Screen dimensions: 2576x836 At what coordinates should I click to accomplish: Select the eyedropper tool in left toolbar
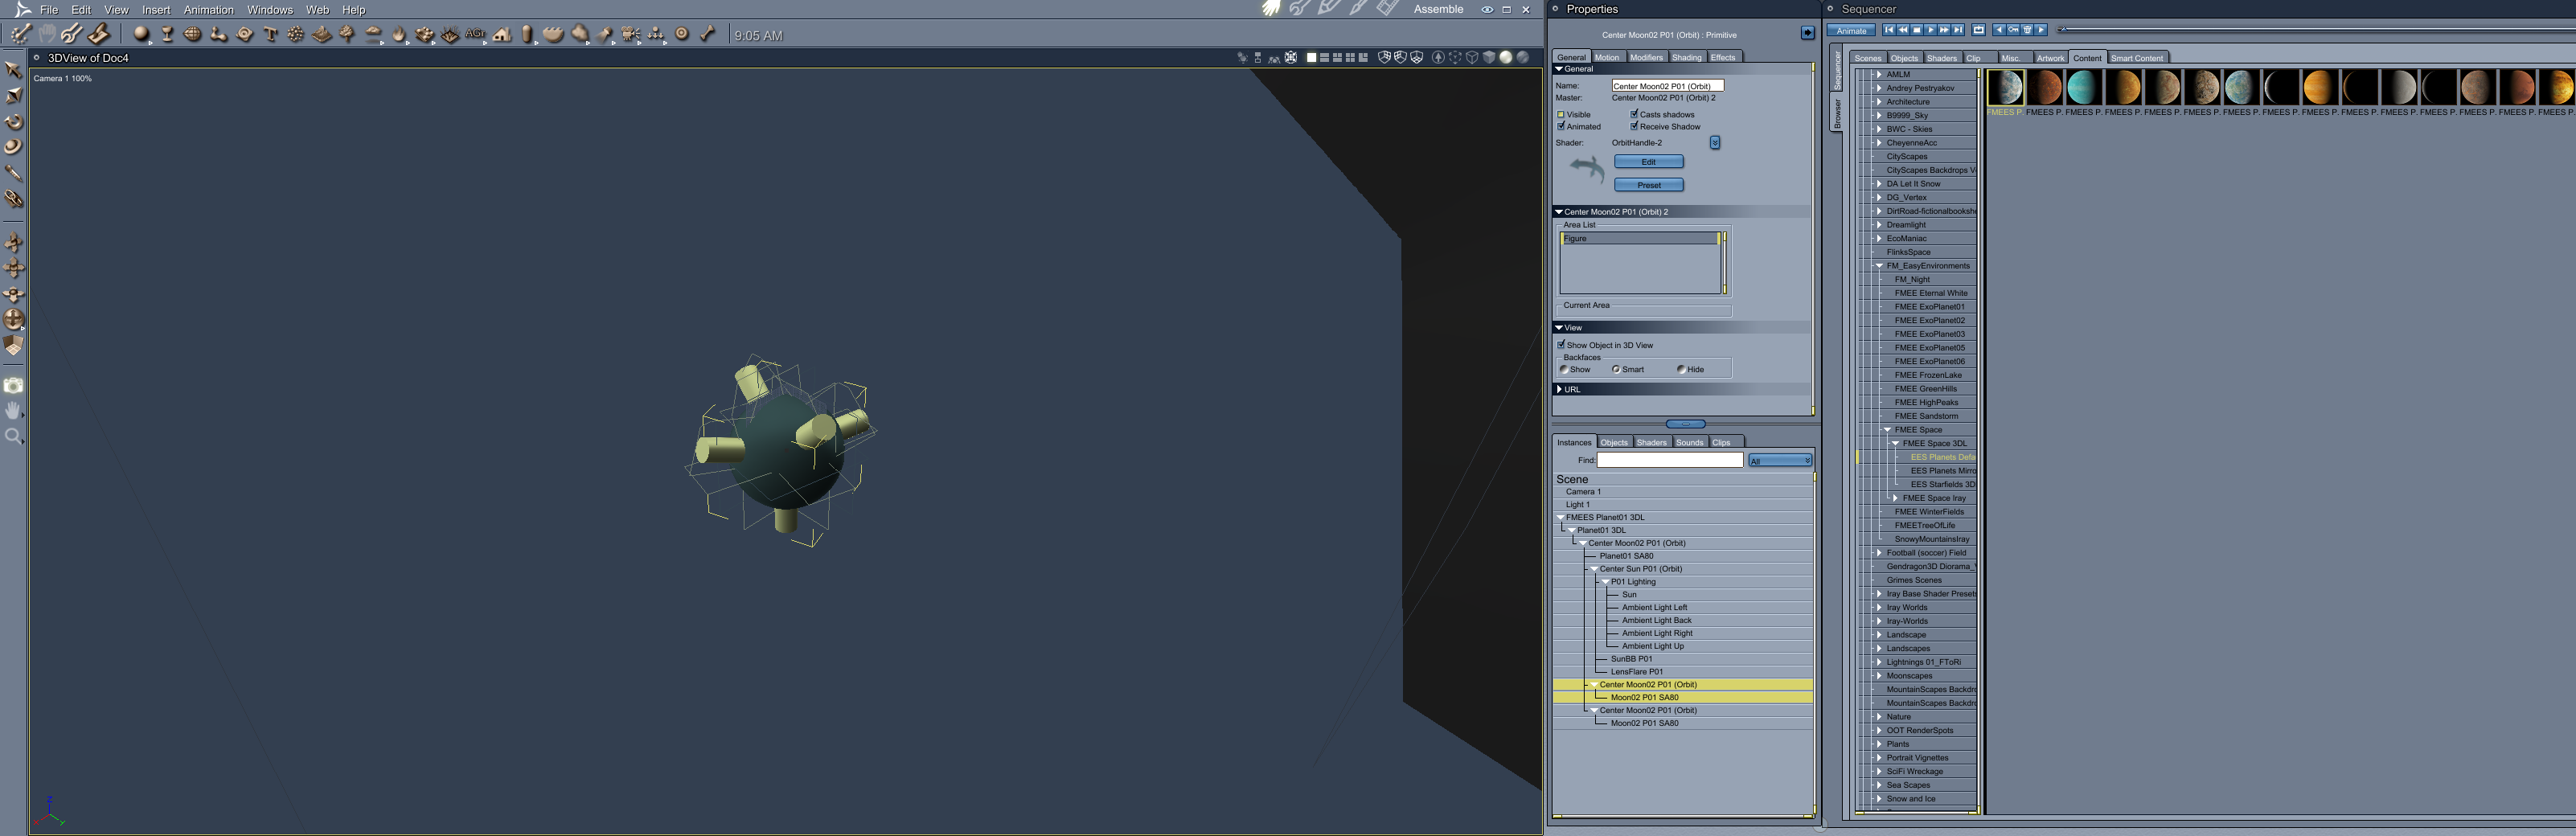click(x=14, y=173)
